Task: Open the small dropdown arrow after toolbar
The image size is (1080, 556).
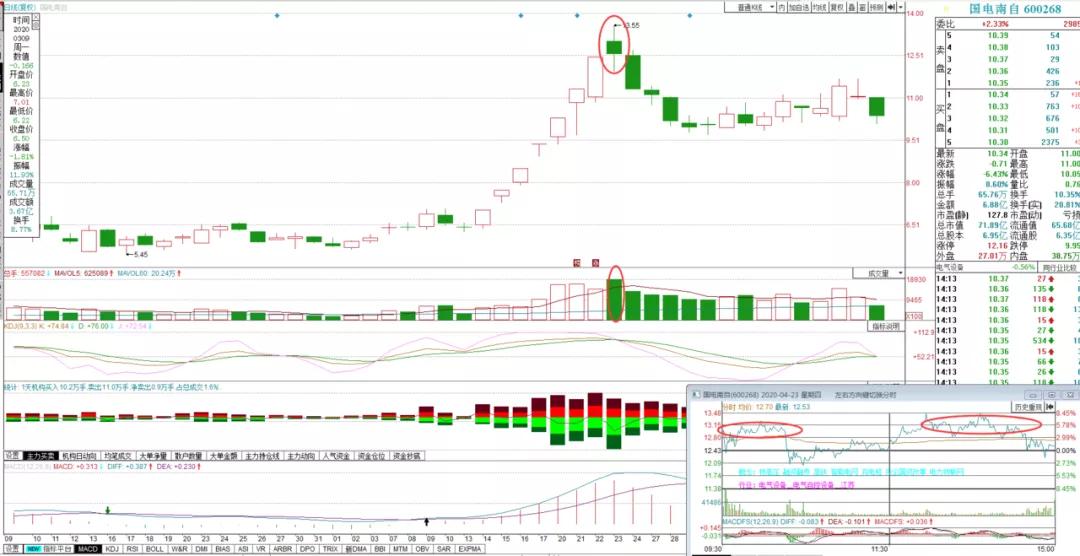Action: 900,6
